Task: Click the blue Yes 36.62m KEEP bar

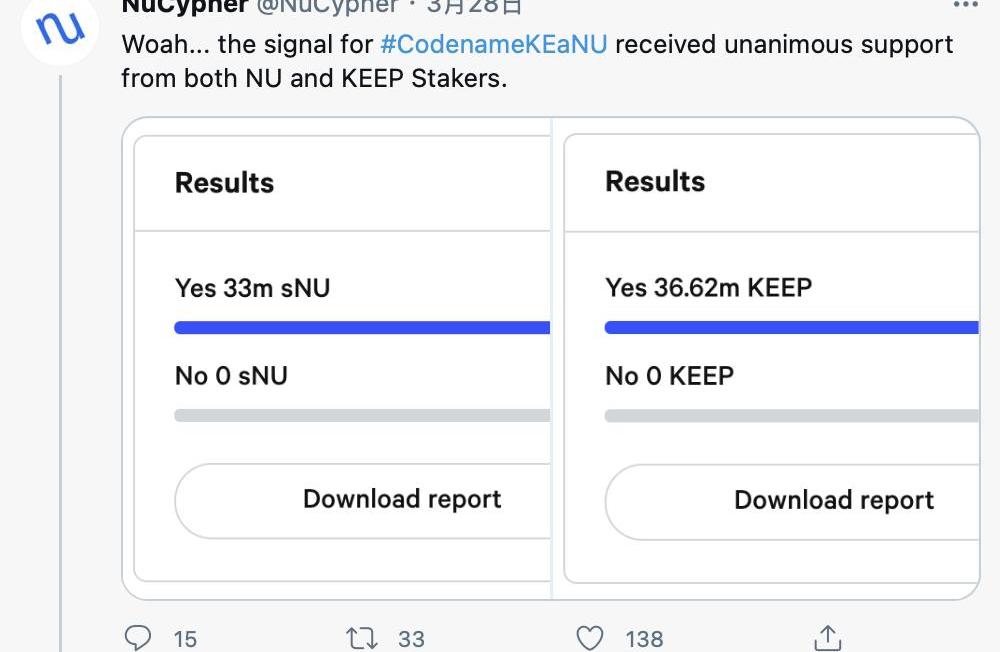Action: pyautogui.click(x=791, y=327)
